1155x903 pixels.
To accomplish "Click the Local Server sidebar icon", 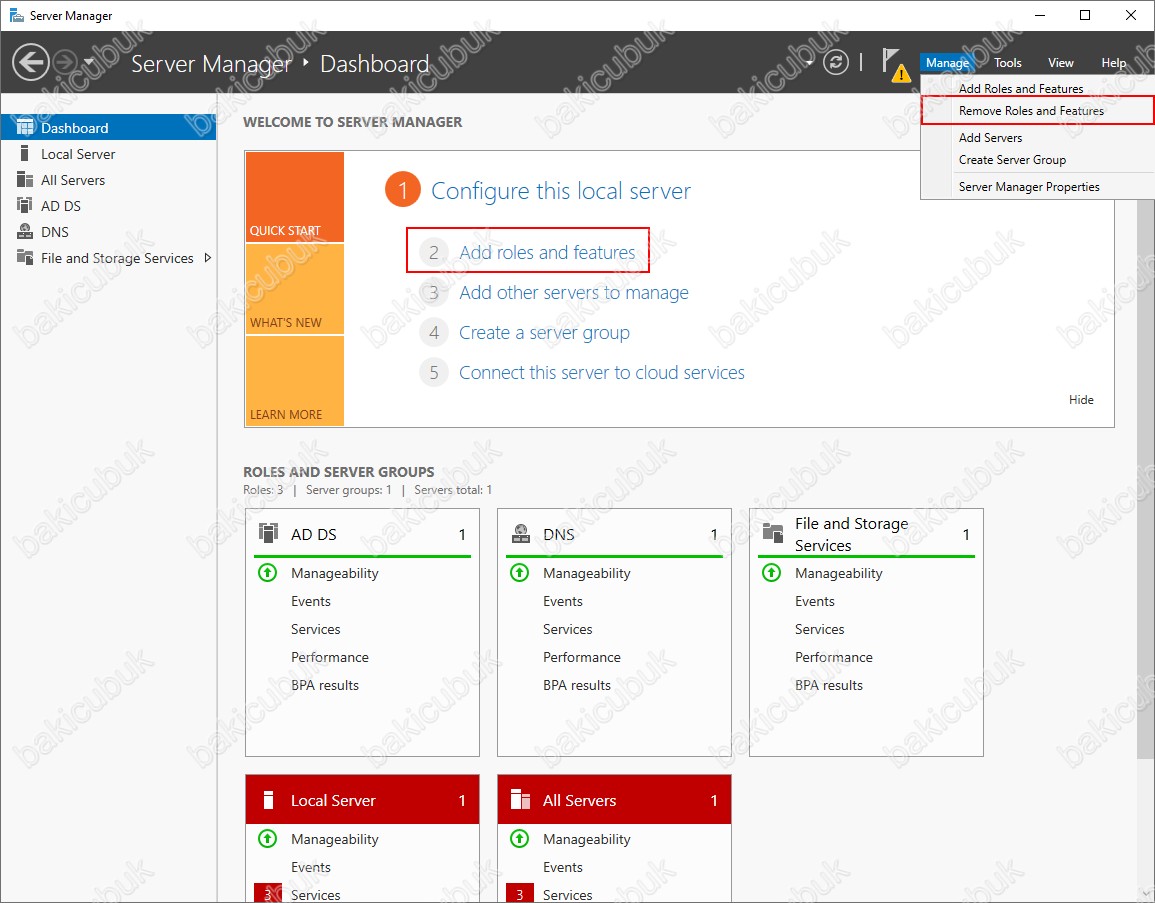I will [24, 153].
